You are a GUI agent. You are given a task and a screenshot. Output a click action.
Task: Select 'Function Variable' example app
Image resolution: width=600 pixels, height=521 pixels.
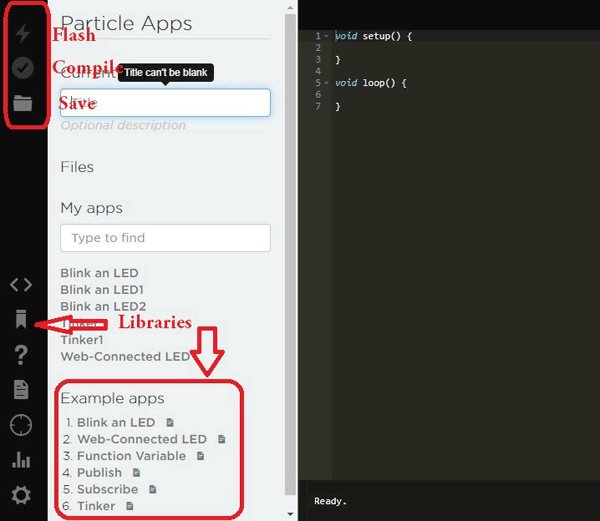coord(131,456)
